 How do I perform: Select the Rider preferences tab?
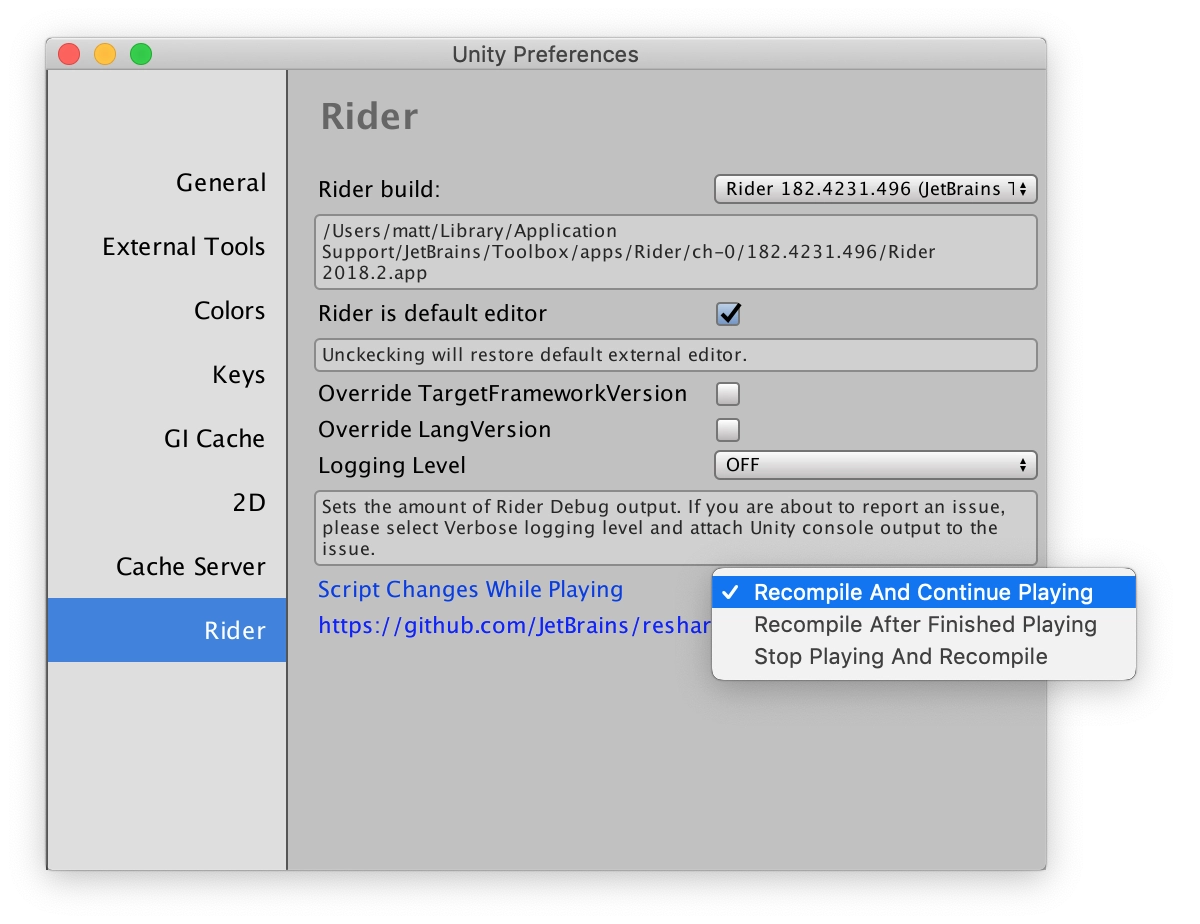point(167,630)
